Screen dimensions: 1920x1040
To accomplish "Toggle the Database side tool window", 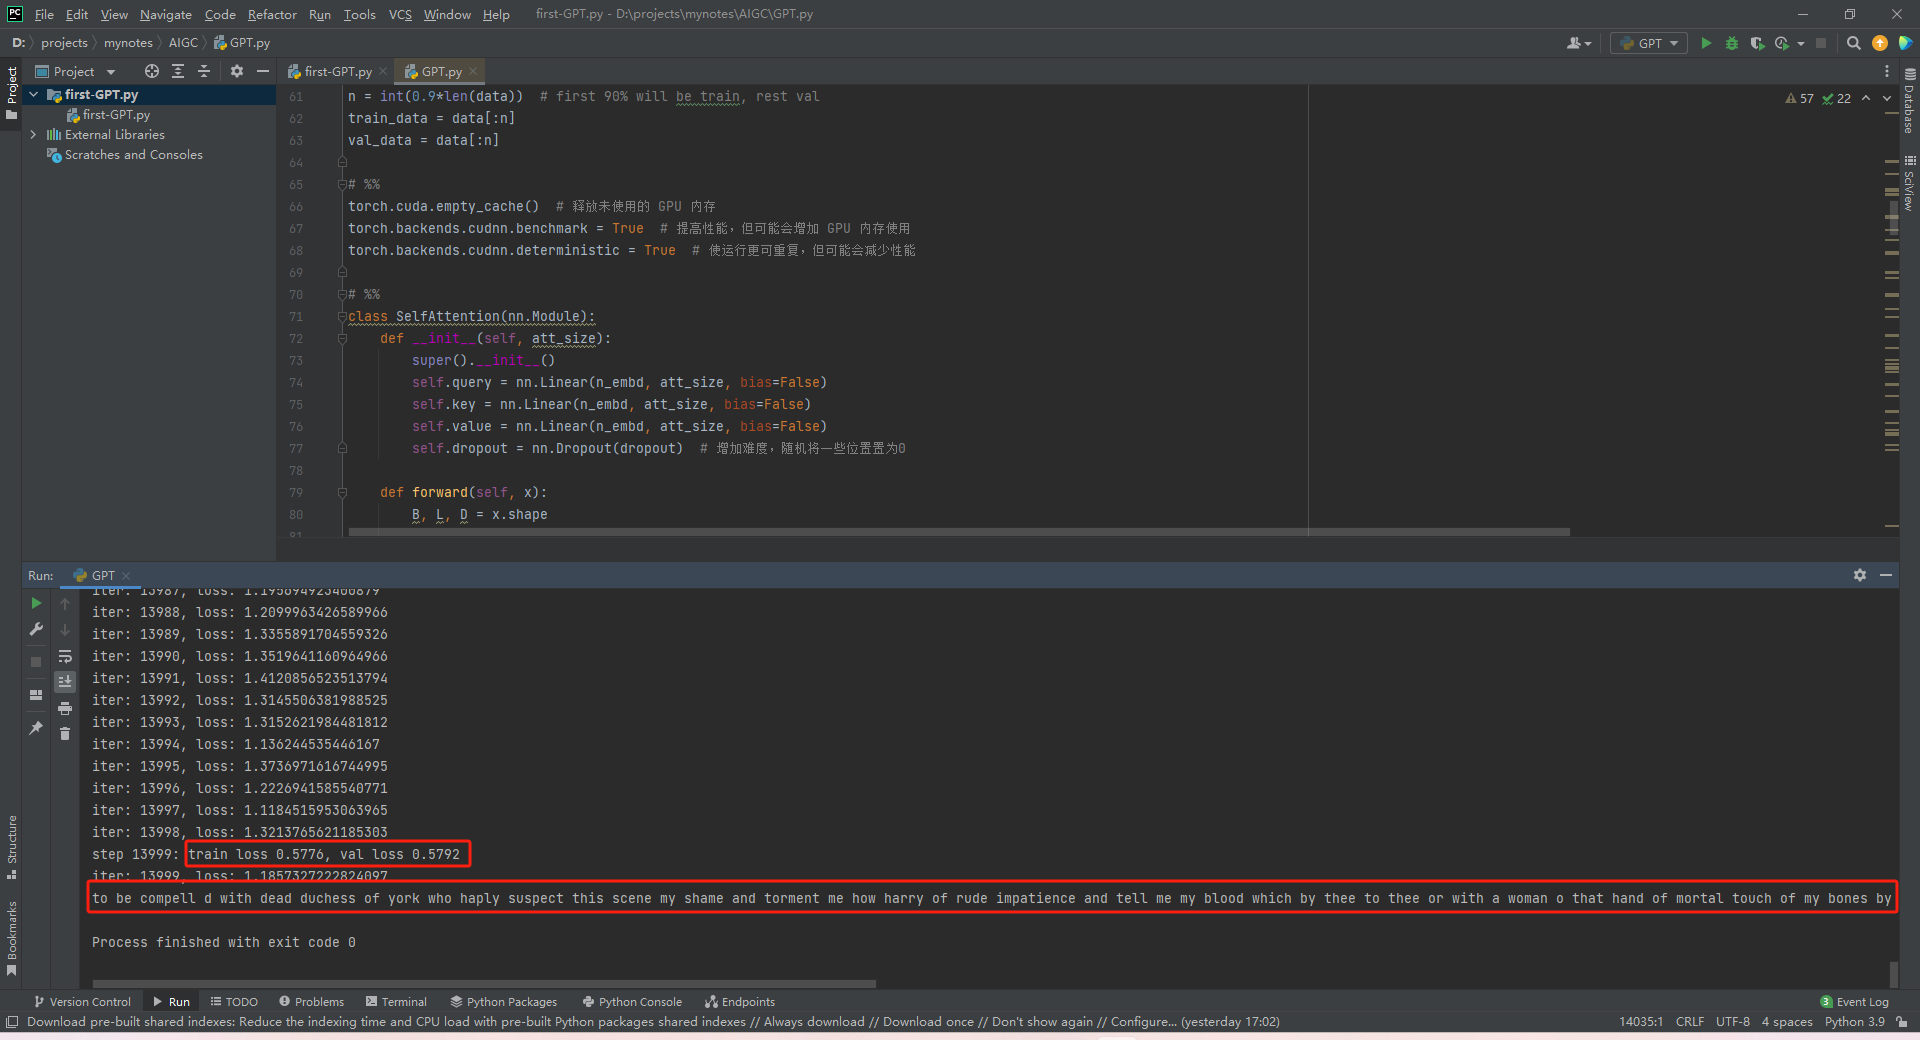I will pos(1909,101).
